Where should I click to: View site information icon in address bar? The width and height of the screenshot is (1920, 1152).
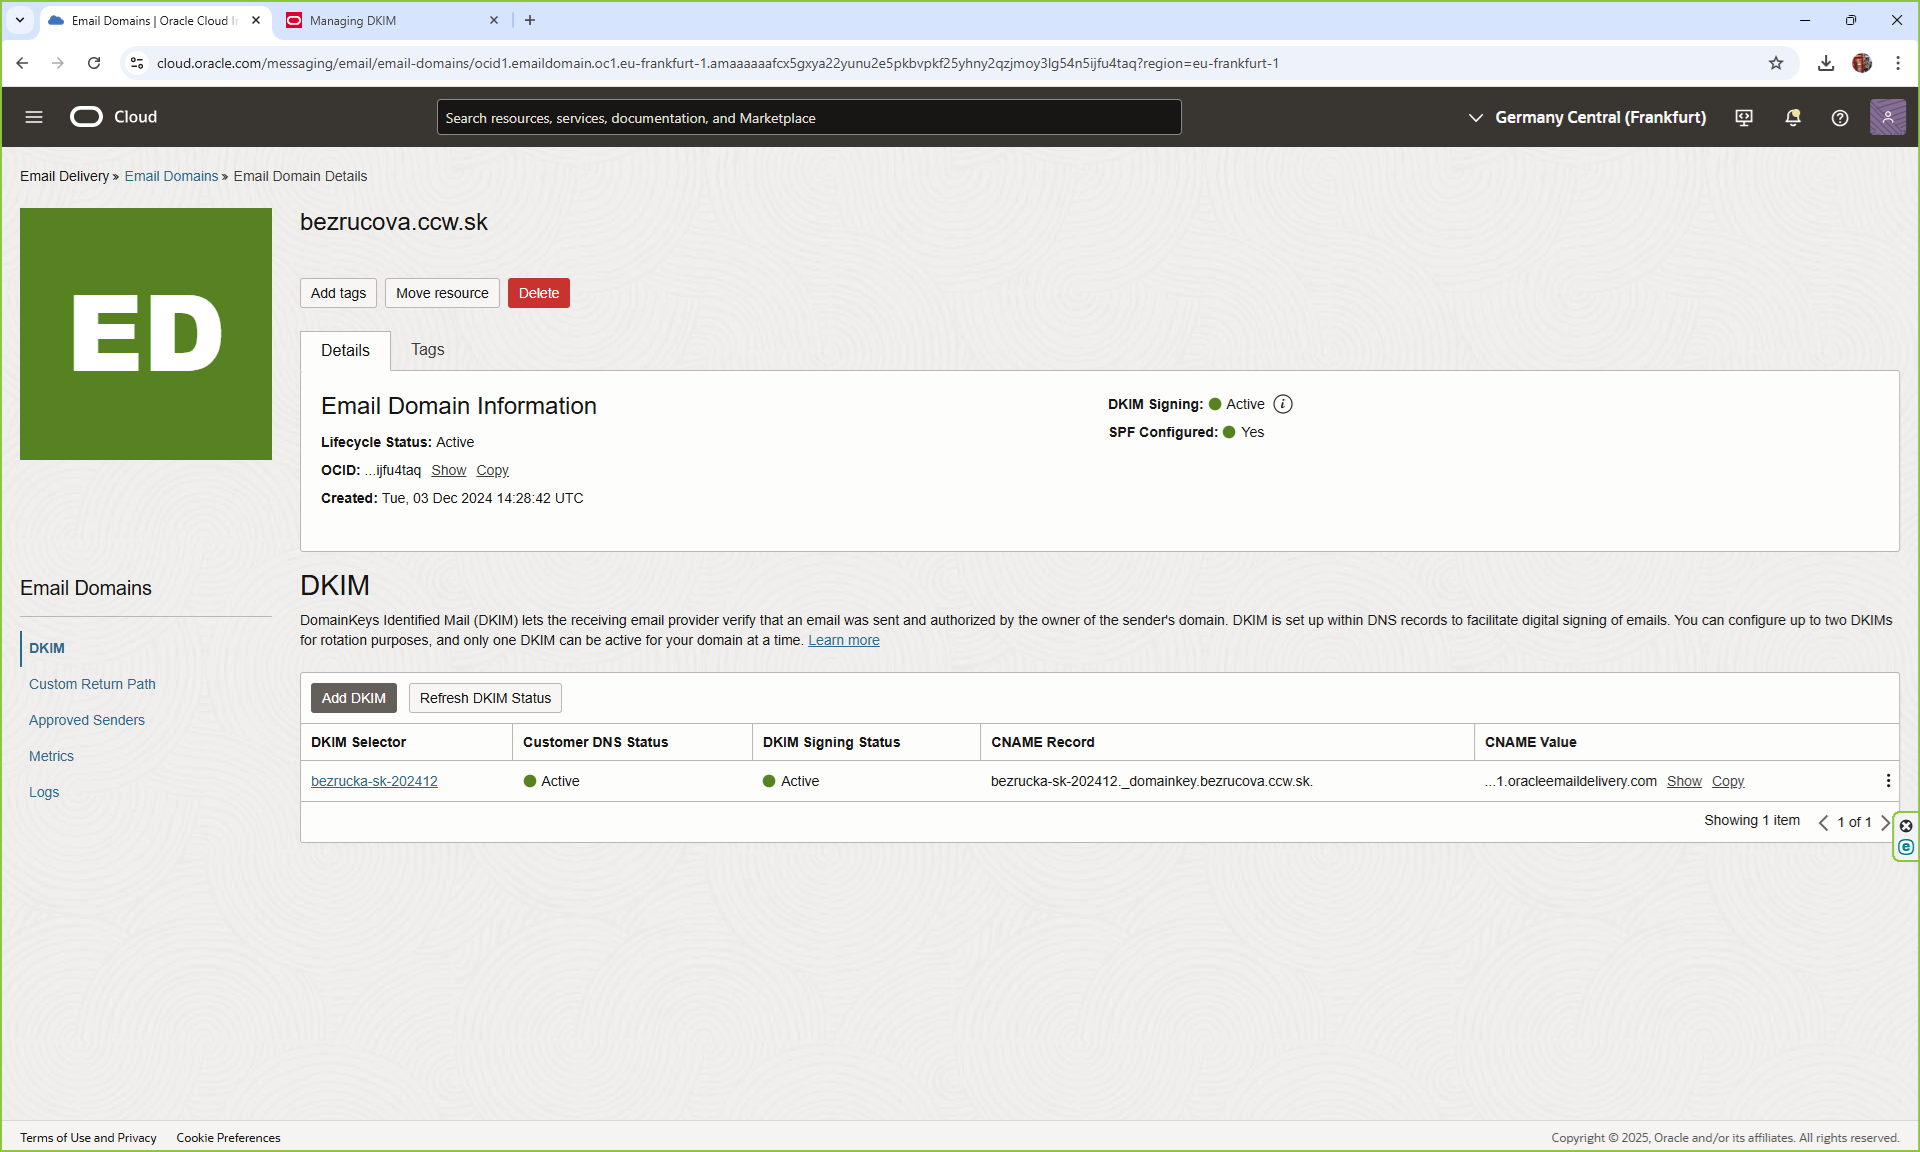coord(137,63)
